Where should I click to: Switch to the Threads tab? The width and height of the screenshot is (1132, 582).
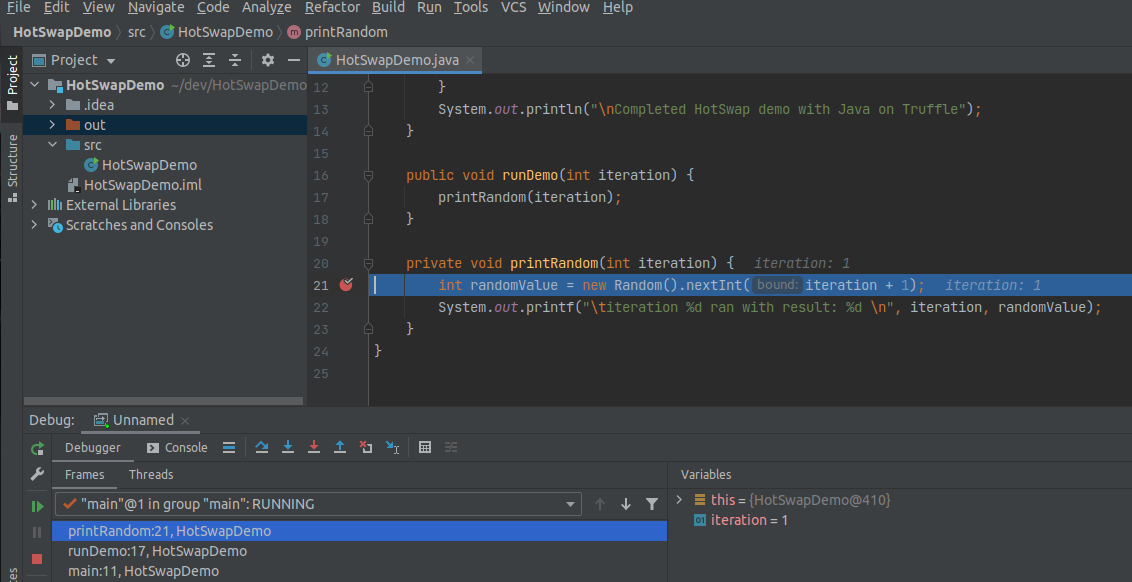(151, 474)
